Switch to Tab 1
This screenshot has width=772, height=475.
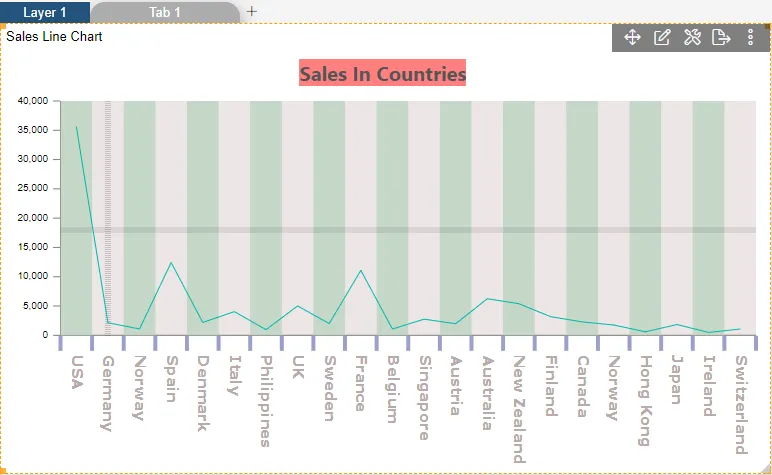coord(165,12)
